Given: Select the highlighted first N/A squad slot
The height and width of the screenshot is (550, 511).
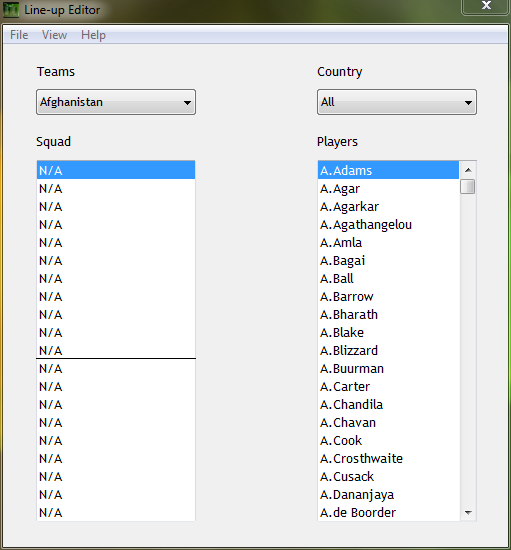Looking at the screenshot, I should (116, 170).
